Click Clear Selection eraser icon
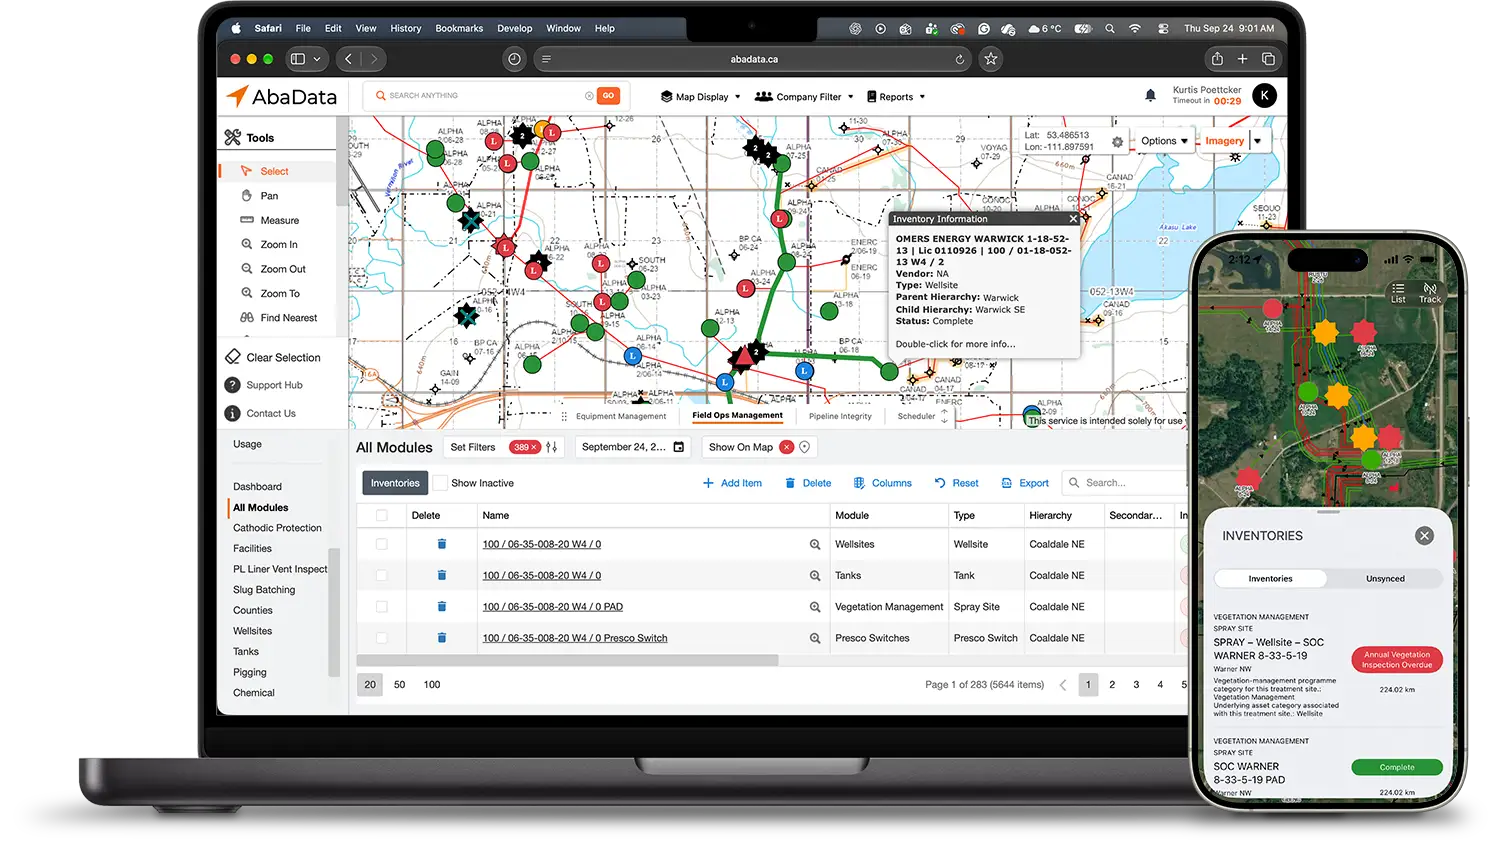This screenshot has width=1500, height=844. [x=233, y=357]
